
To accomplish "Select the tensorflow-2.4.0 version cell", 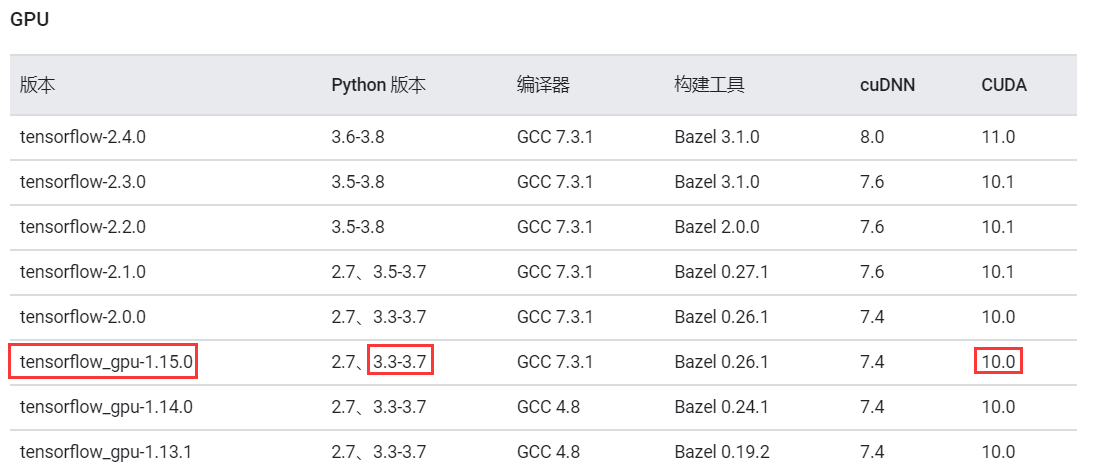I will click(83, 137).
